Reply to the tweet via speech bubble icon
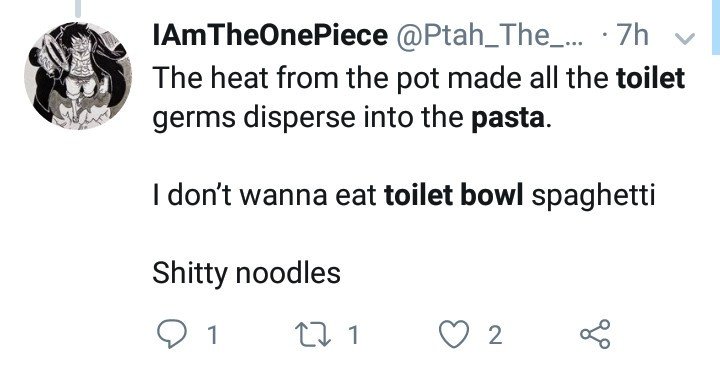 [172, 334]
